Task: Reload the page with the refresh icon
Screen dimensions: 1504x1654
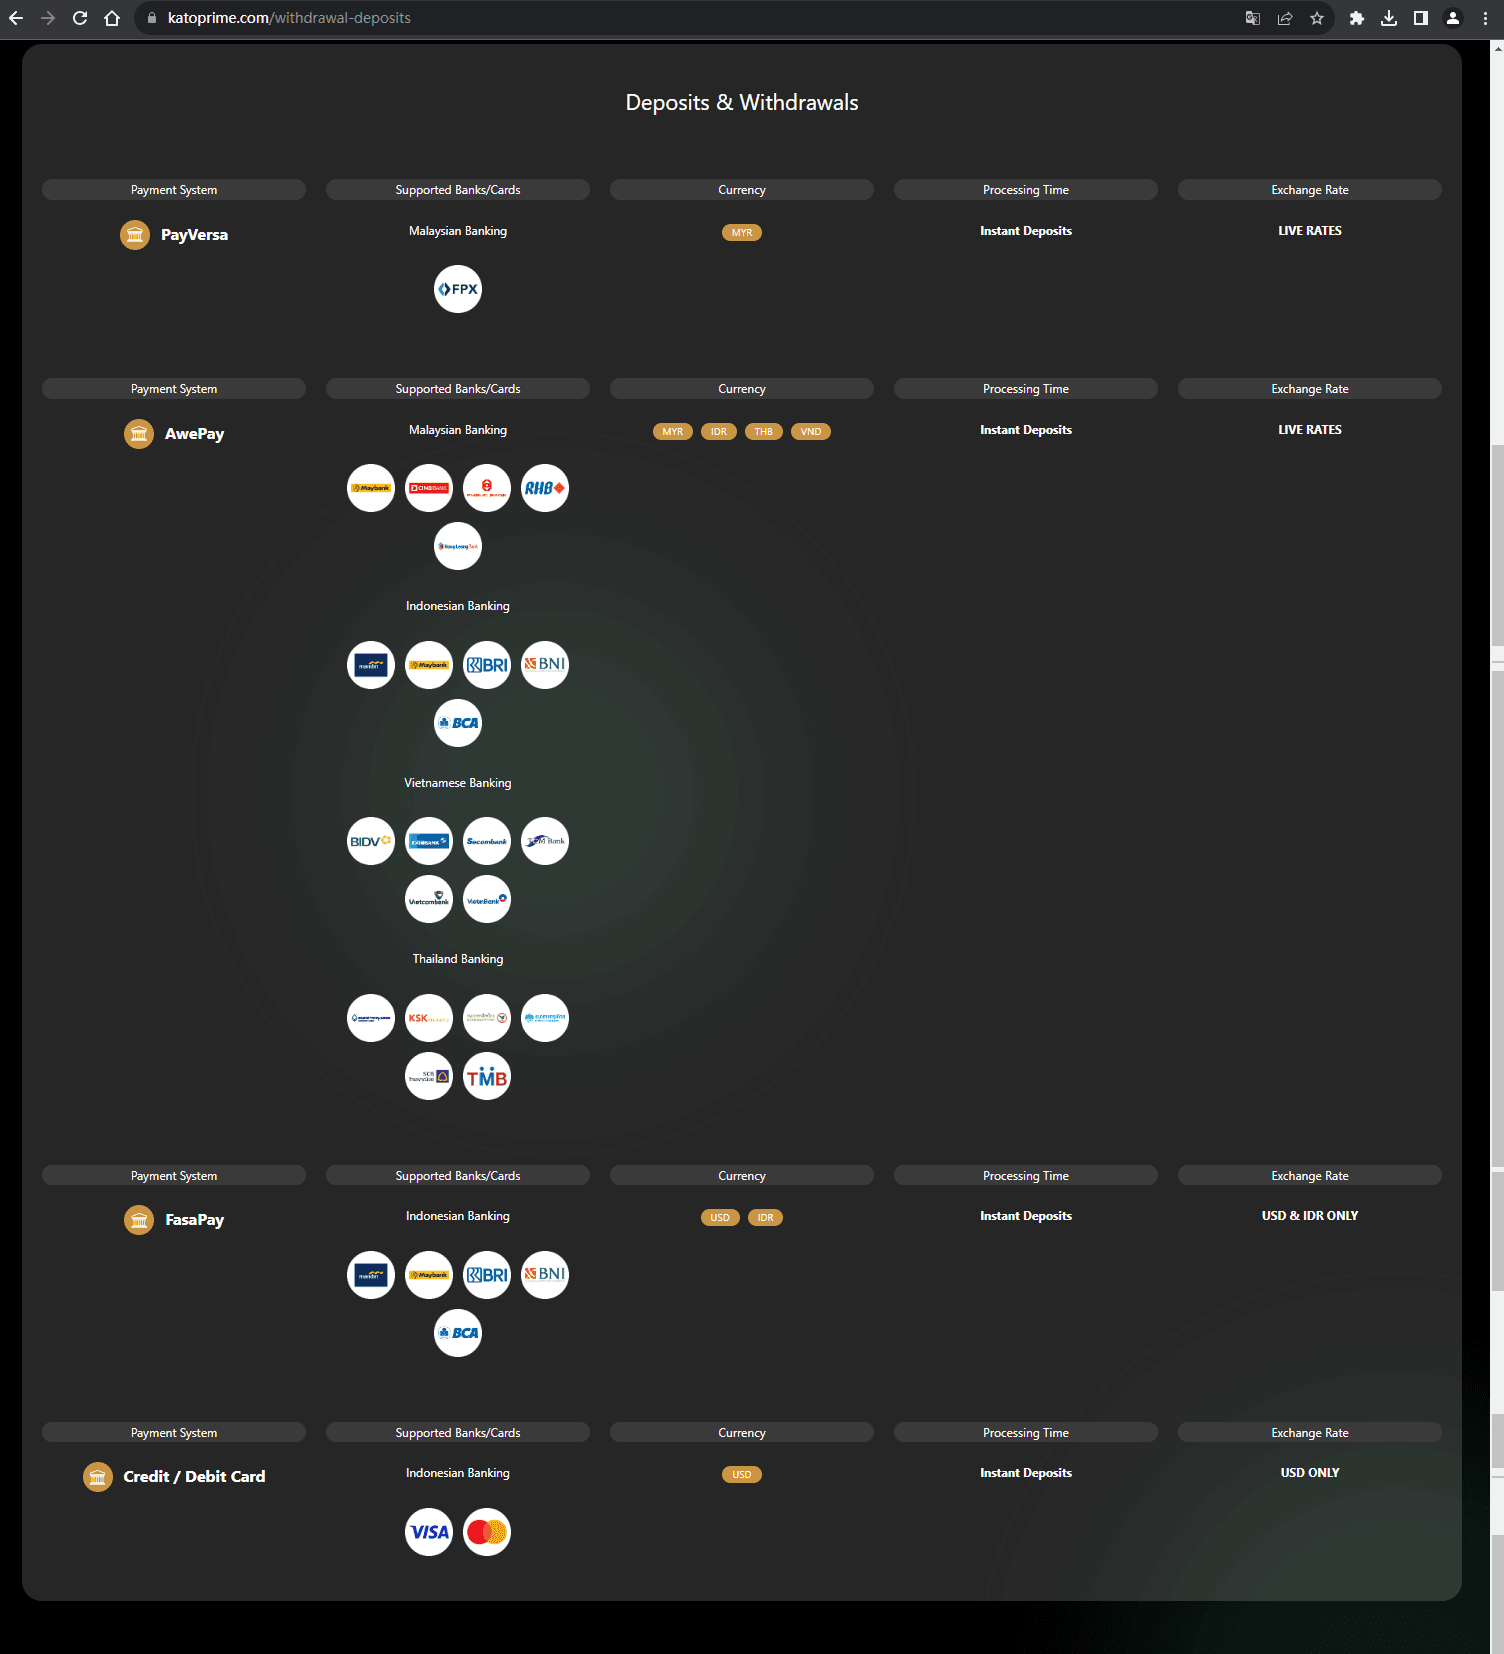Action: 80,18
